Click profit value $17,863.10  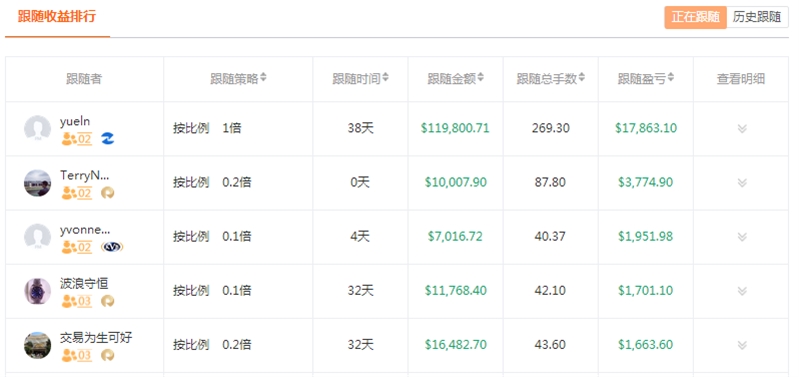[646, 128]
